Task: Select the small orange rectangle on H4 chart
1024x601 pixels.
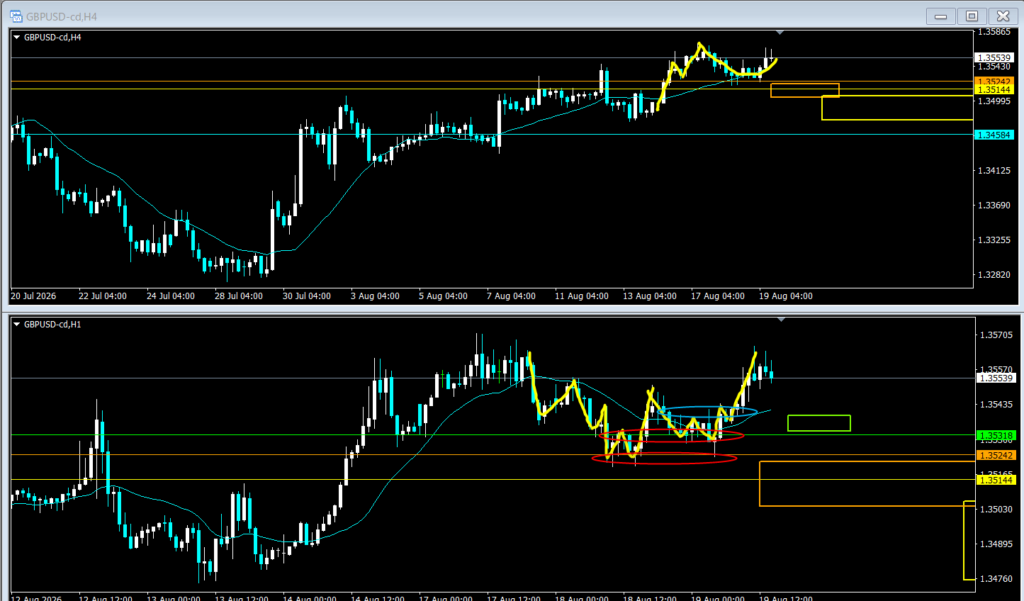Action: coord(805,90)
